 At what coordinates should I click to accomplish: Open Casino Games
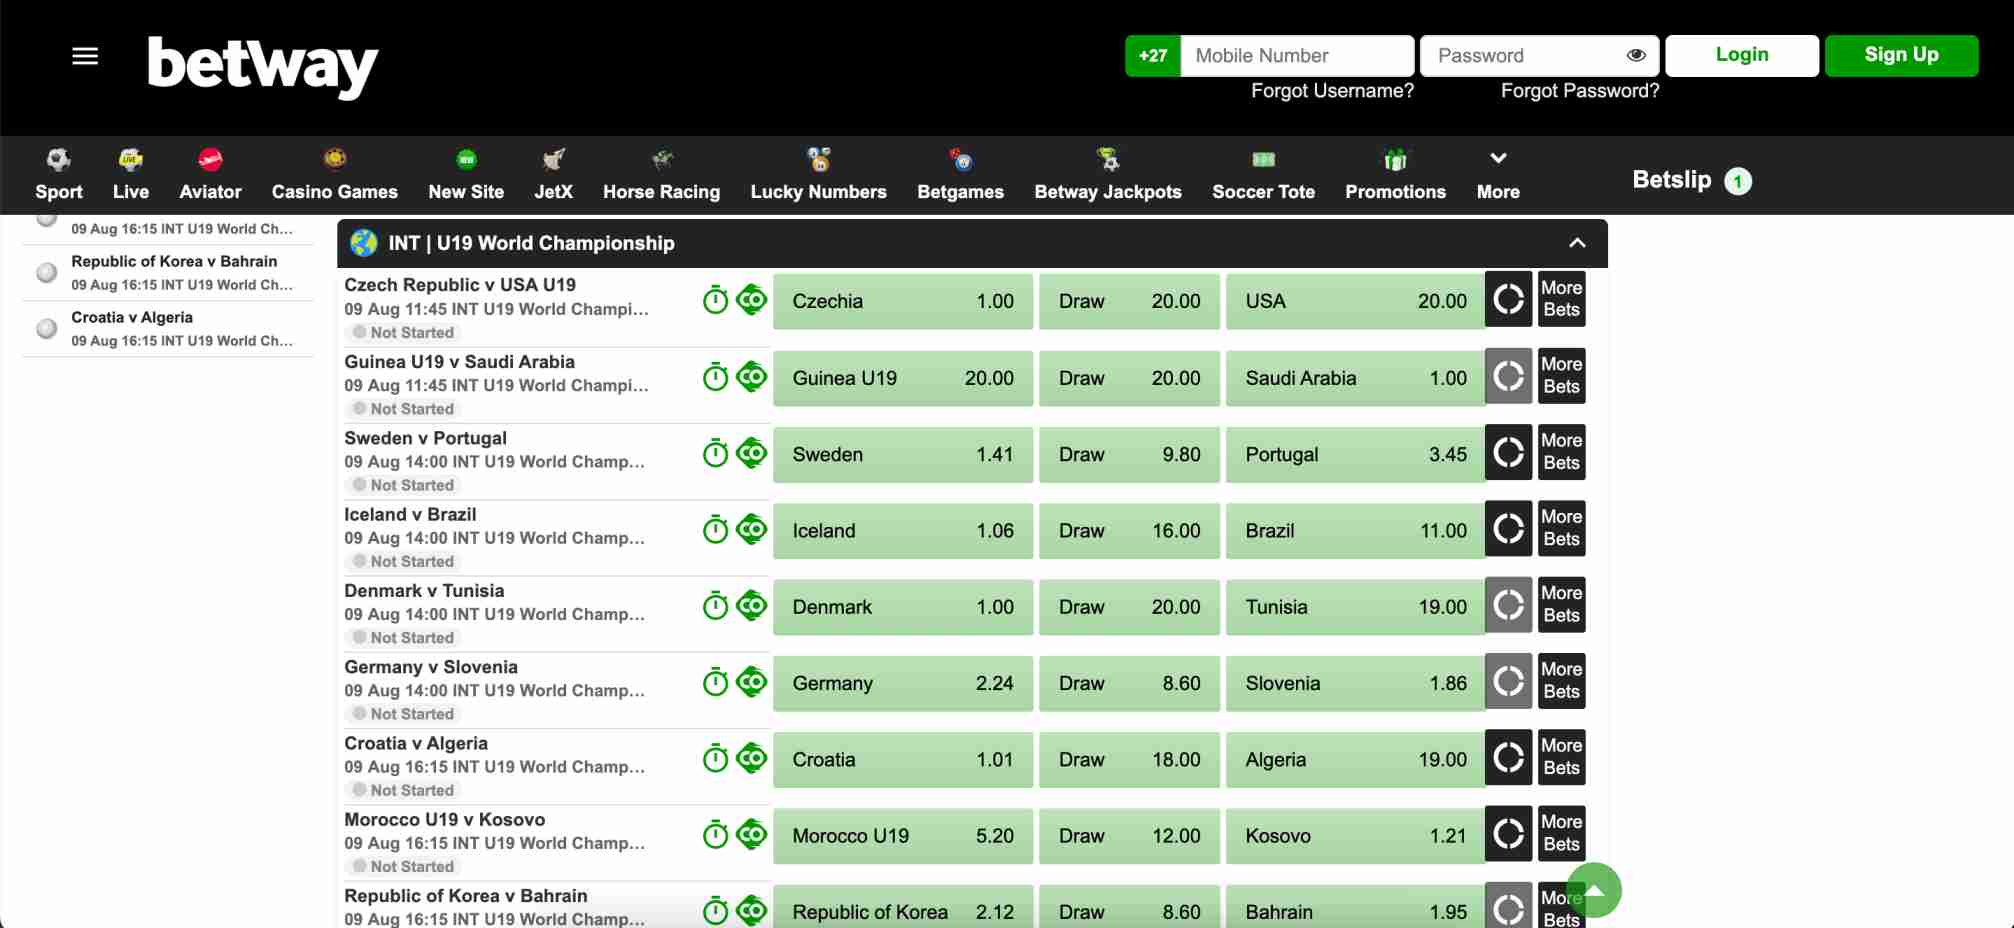pos(335,175)
